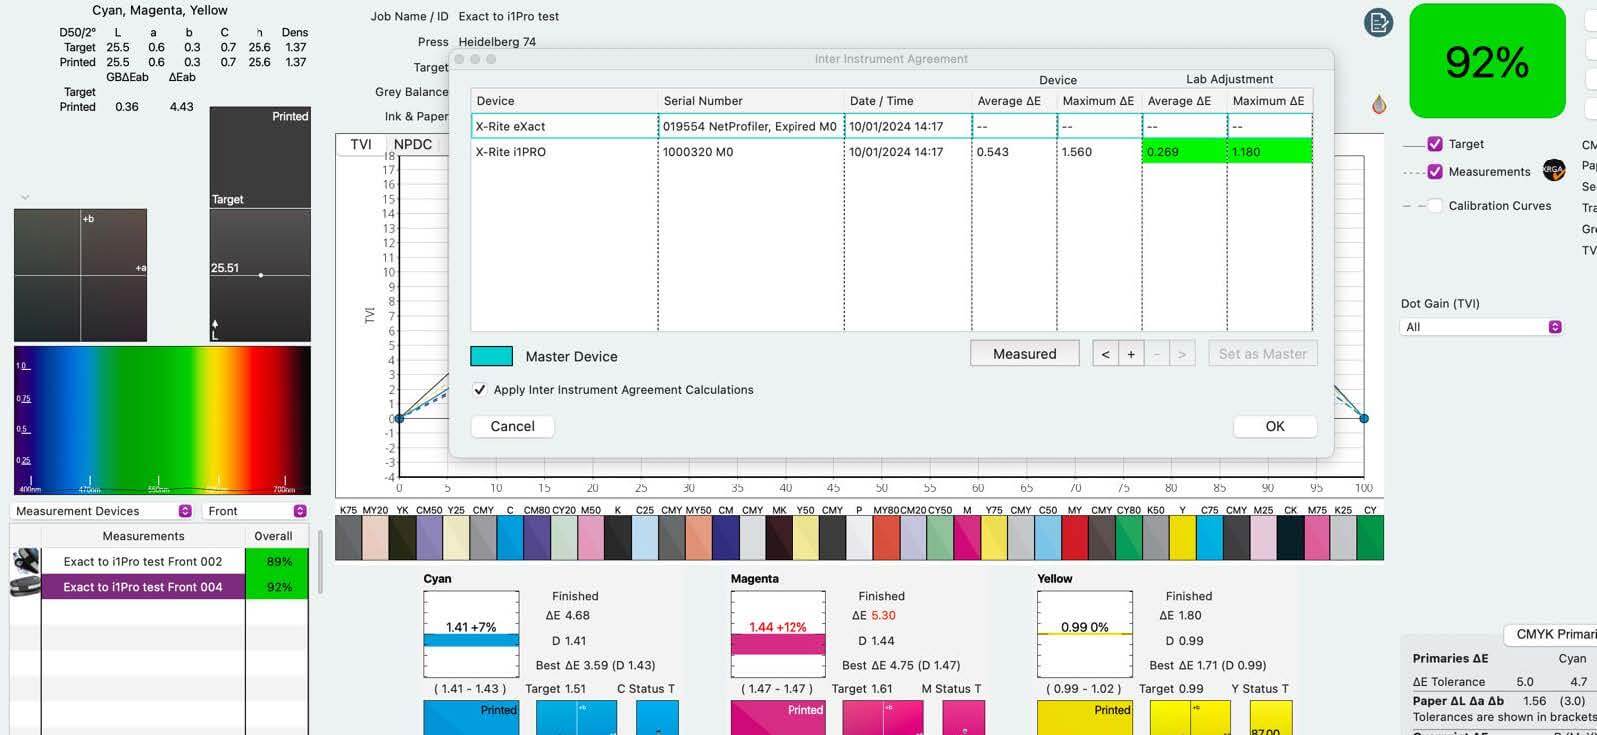Click the Device column header
The height and width of the screenshot is (735, 1597).
(565, 101)
